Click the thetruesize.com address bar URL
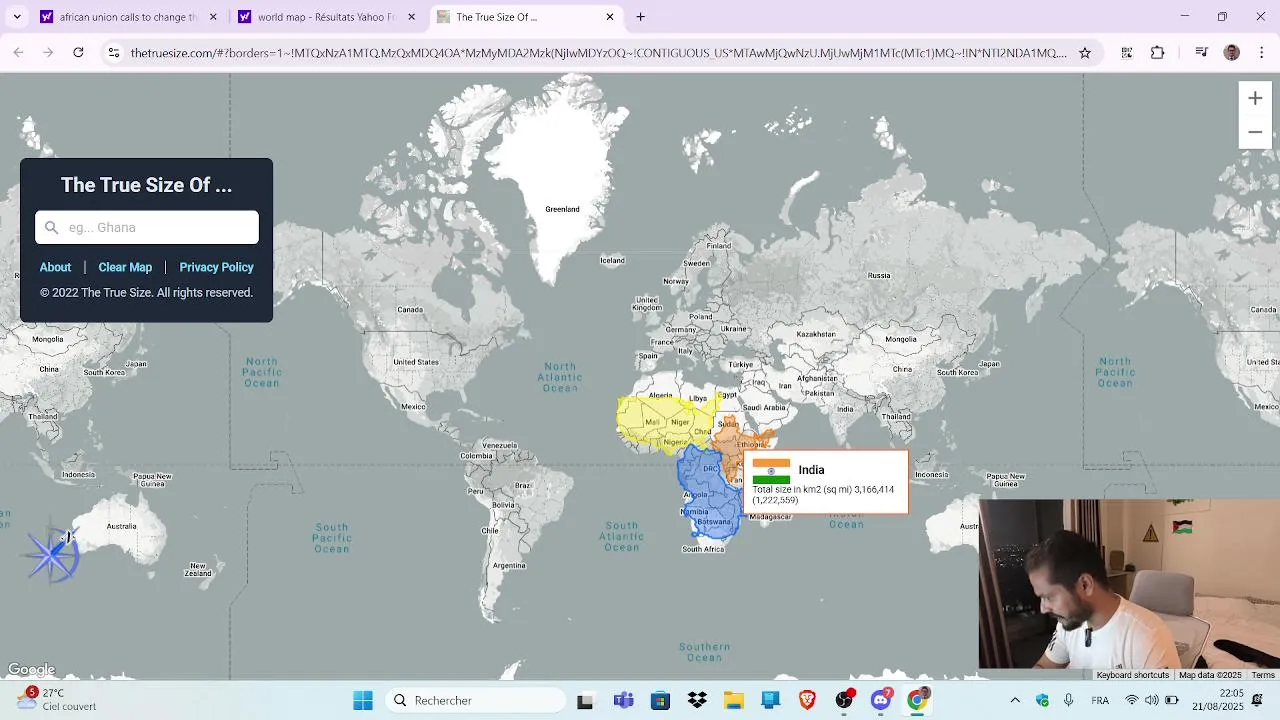The height and width of the screenshot is (720, 1280). [598, 53]
